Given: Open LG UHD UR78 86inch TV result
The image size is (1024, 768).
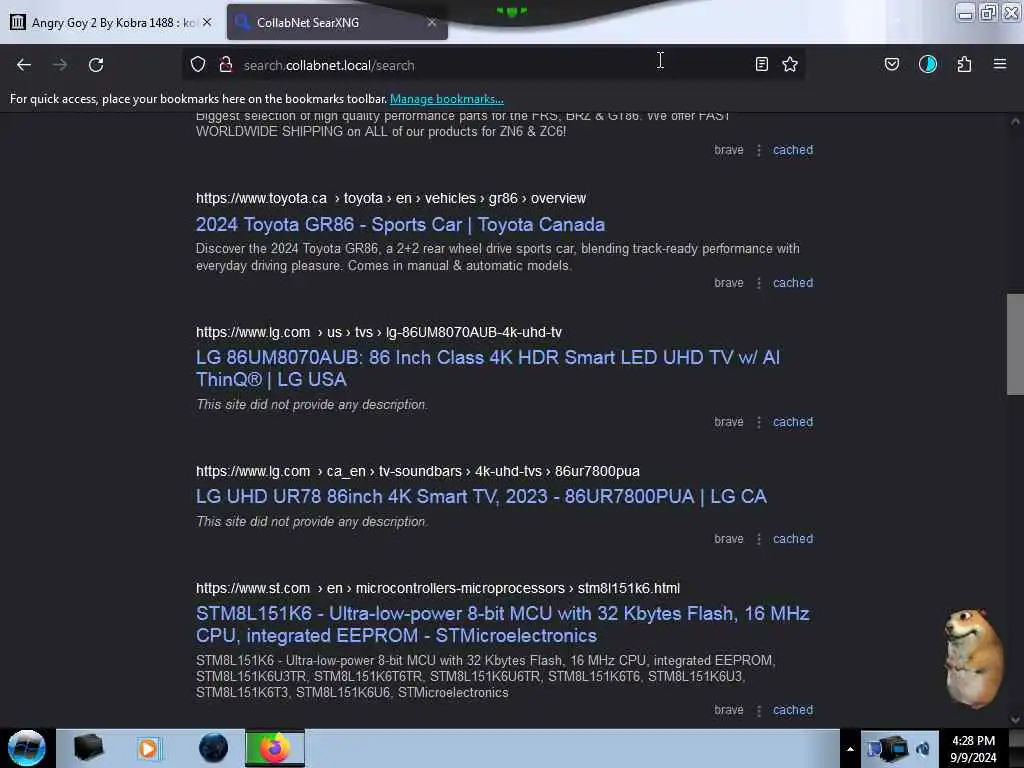Looking at the screenshot, I should point(481,496).
